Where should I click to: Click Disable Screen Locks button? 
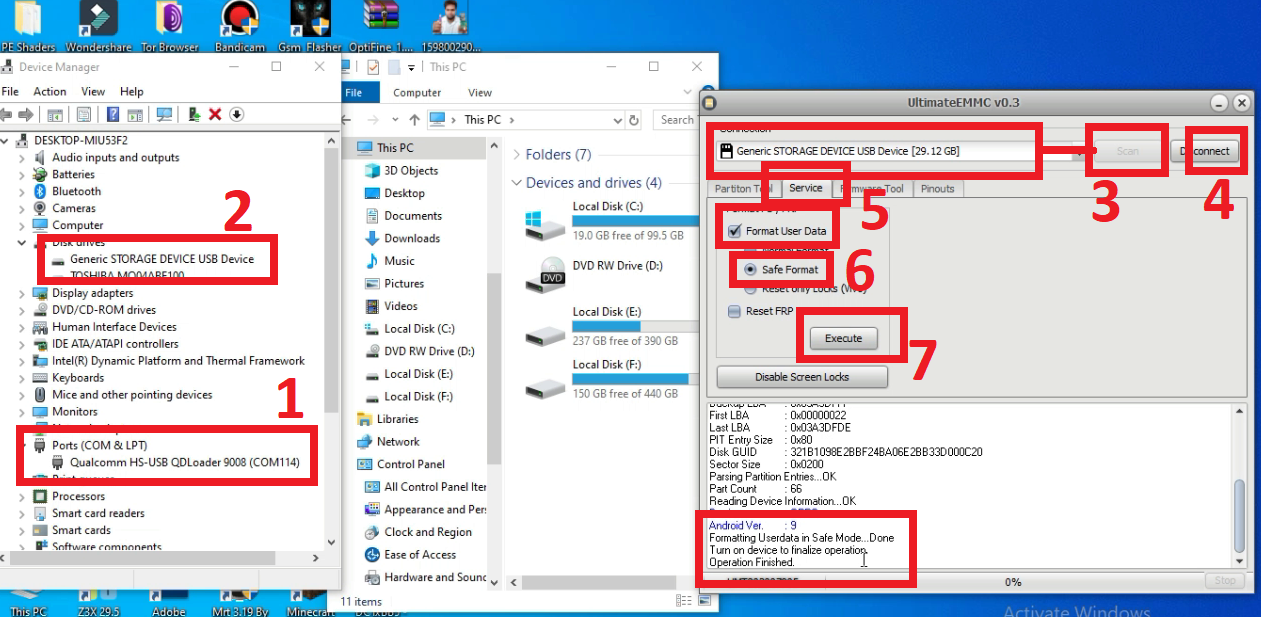coord(802,377)
